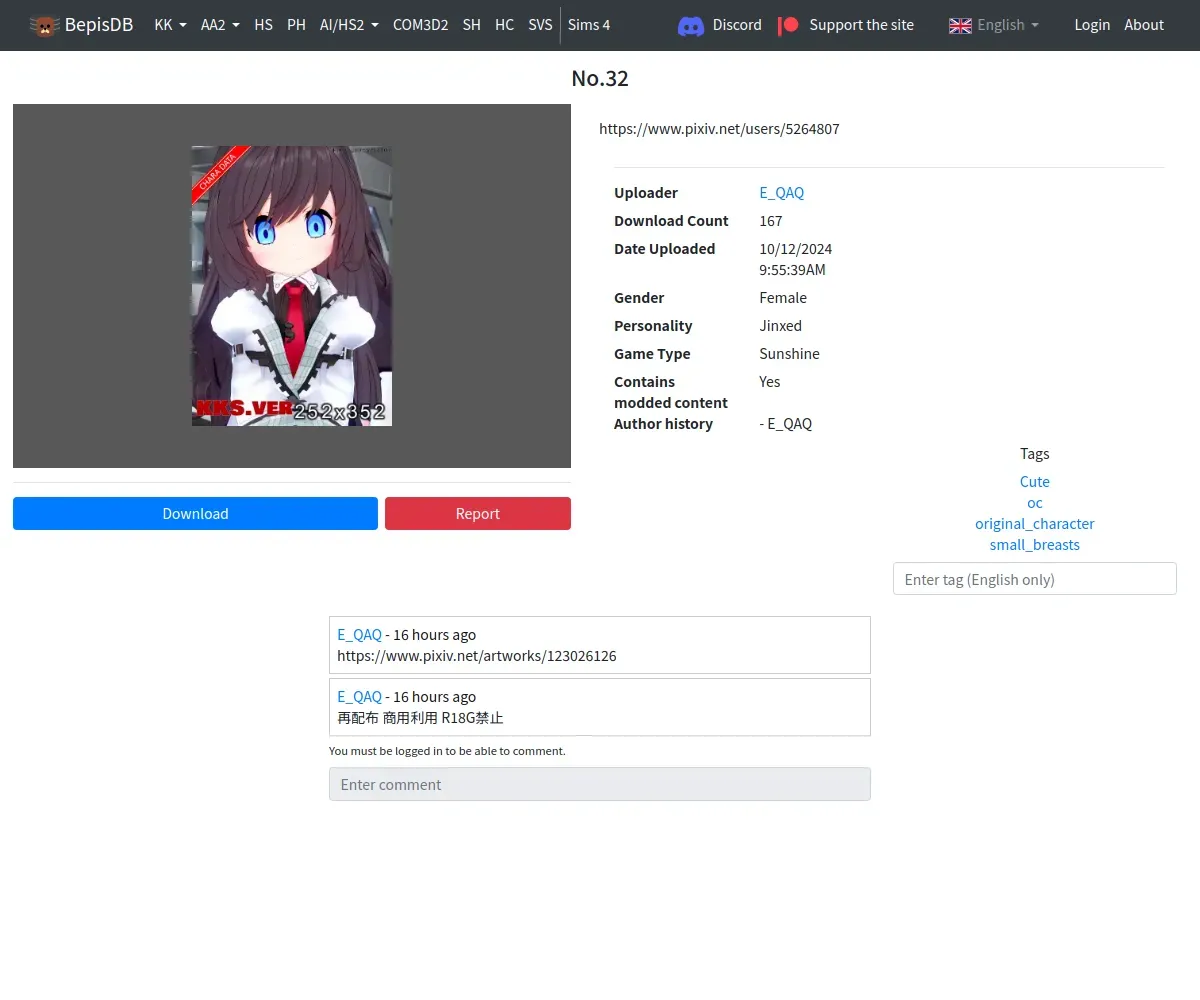Expand the AA2 dropdown menu
The height and width of the screenshot is (1000, 1200).
click(x=220, y=25)
